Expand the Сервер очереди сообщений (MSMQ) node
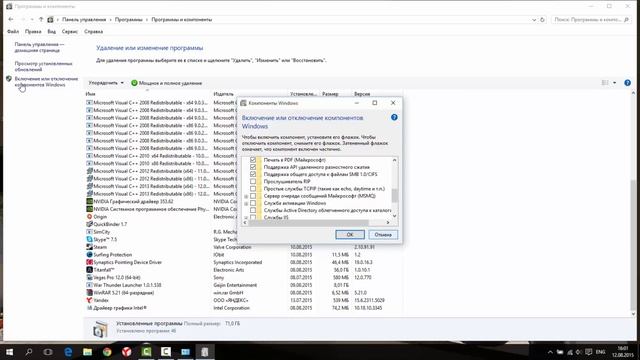Image resolution: width=640 pixels, height=360 pixels. (x=246, y=196)
